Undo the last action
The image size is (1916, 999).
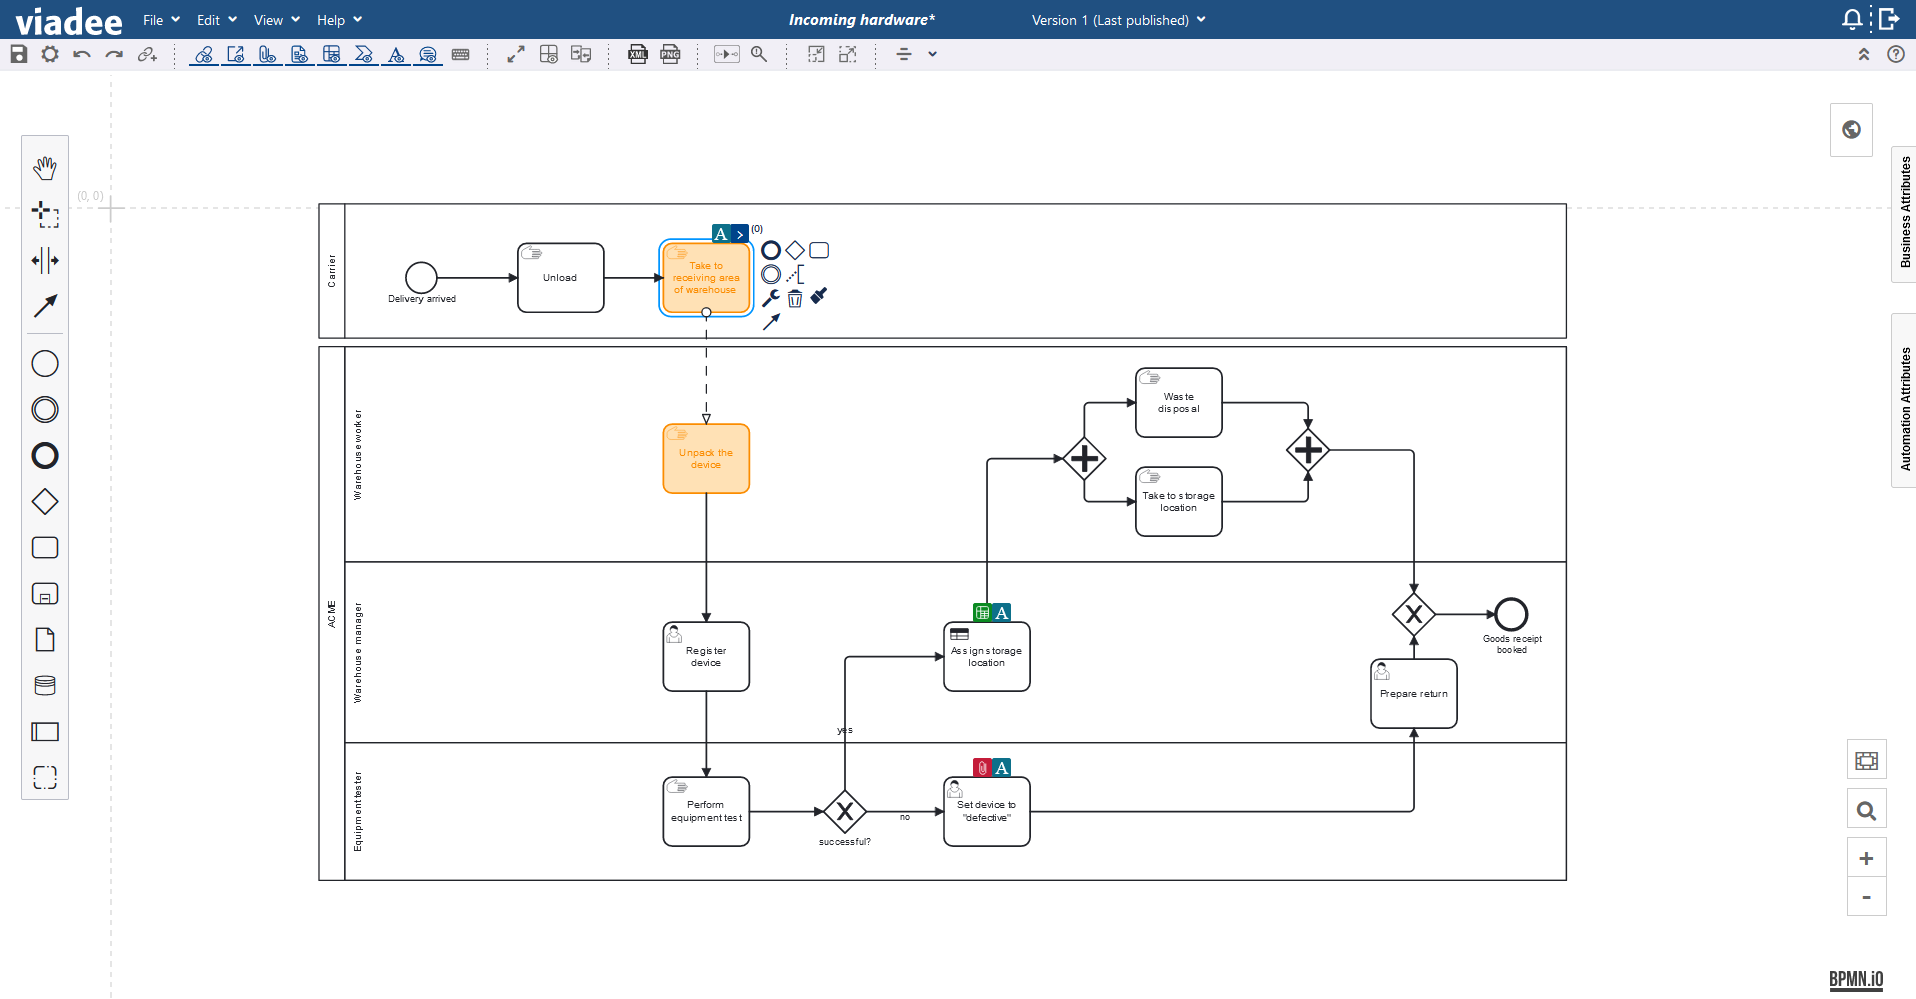(x=82, y=54)
